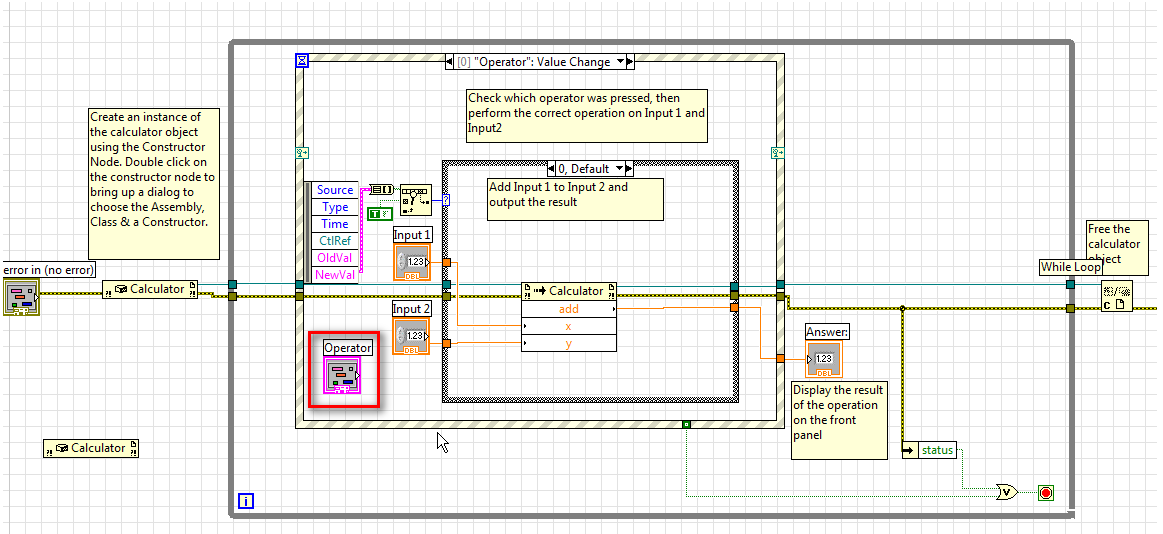This screenshot has height=534, width=1163.
Task: Select the error in cluster terminal
Action: [x=21, y=296]
